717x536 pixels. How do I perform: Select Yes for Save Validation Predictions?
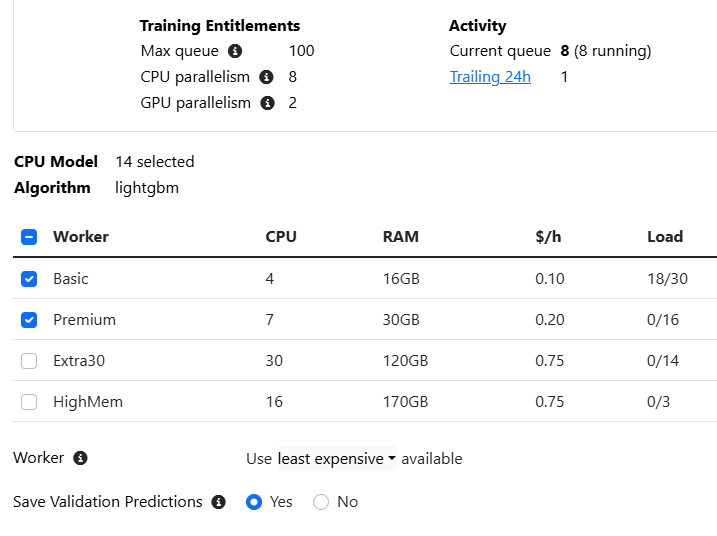[255, 502]
